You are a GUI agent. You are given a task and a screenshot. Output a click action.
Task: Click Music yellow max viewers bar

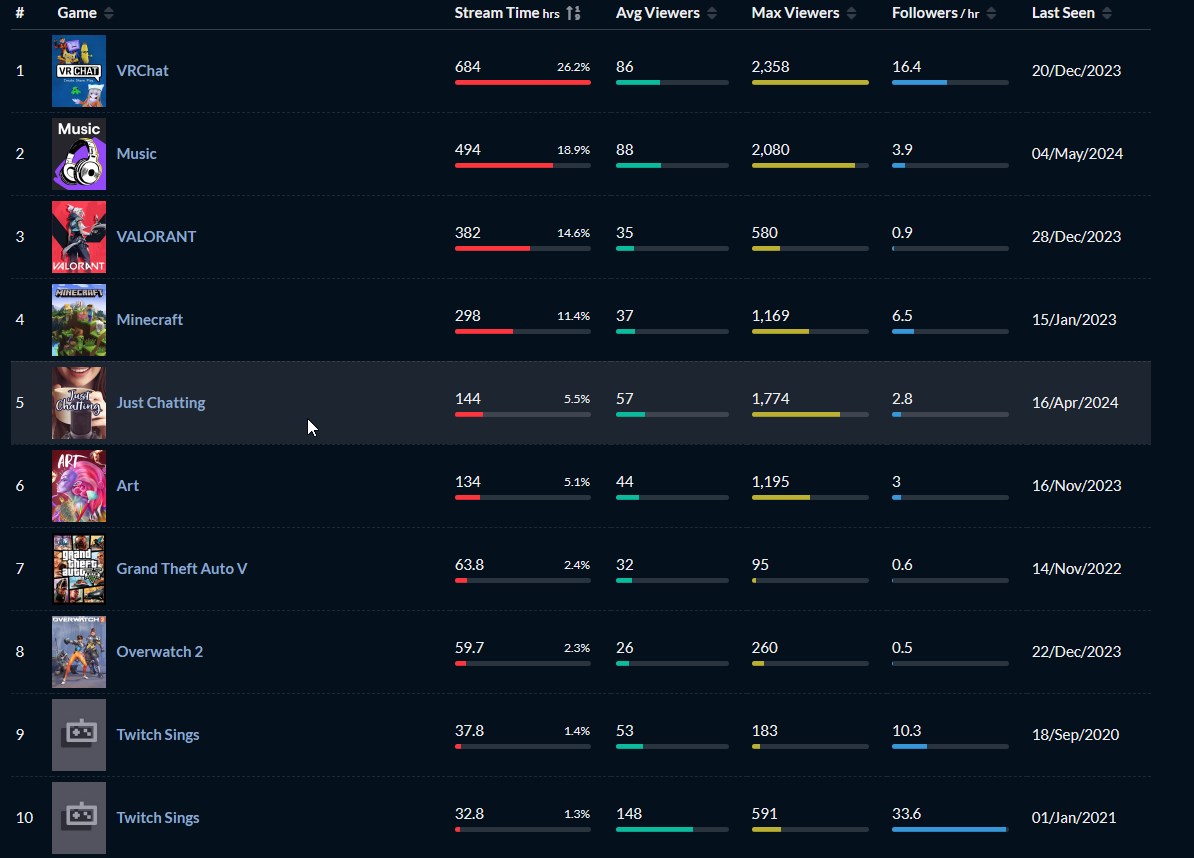click(x=803, y=165)
